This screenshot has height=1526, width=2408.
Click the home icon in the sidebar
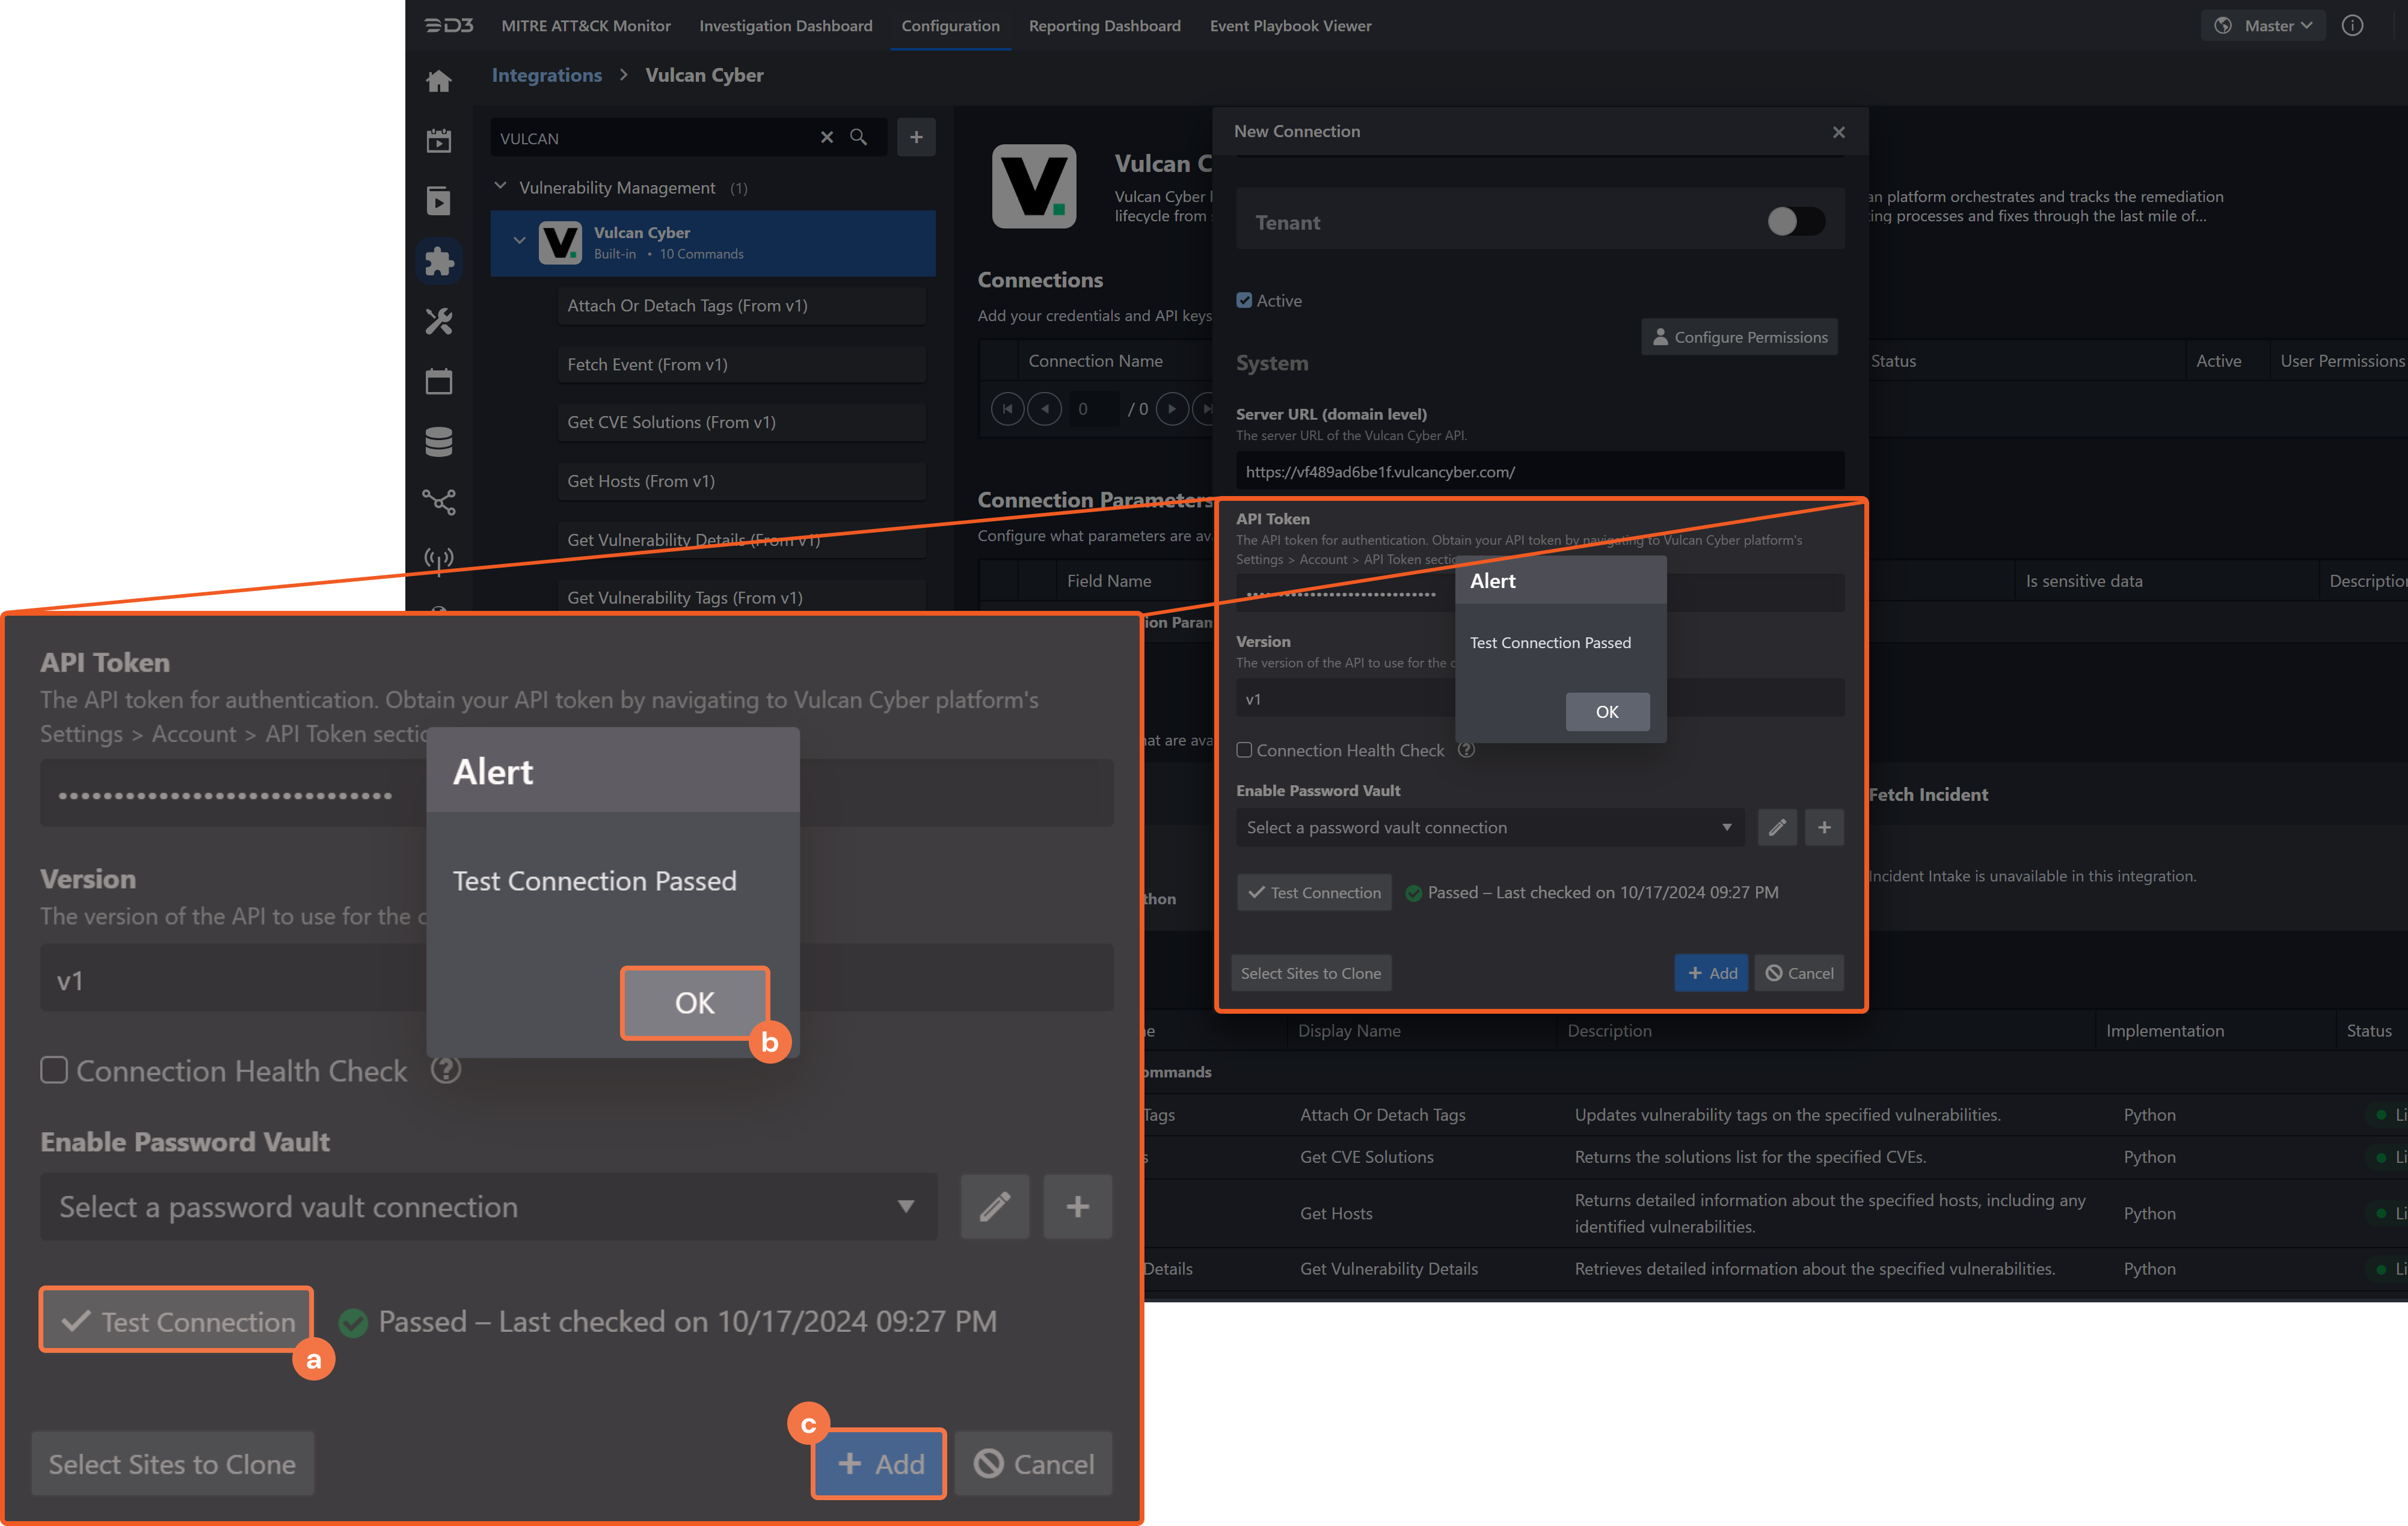point(438,81)
